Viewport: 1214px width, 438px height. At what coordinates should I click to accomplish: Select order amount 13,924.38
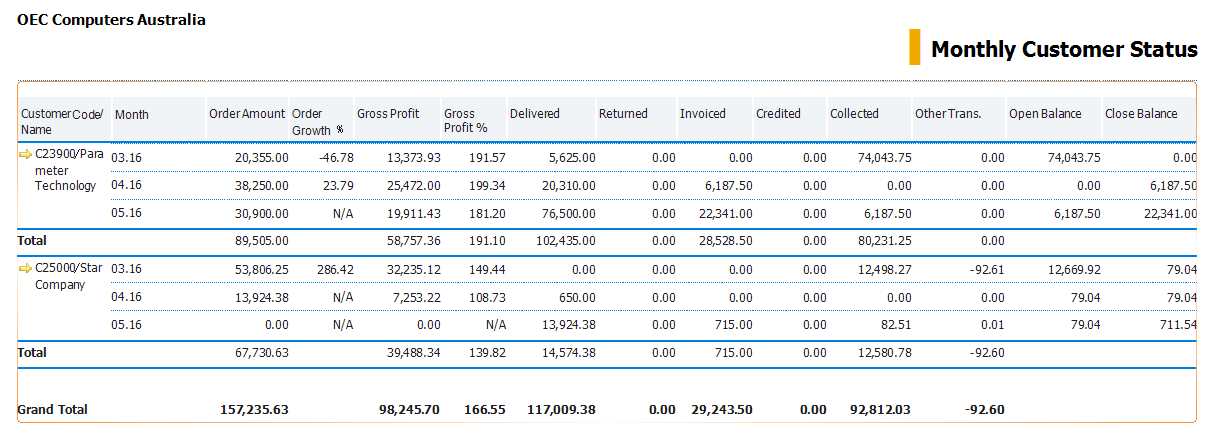[x=262, y=298]
